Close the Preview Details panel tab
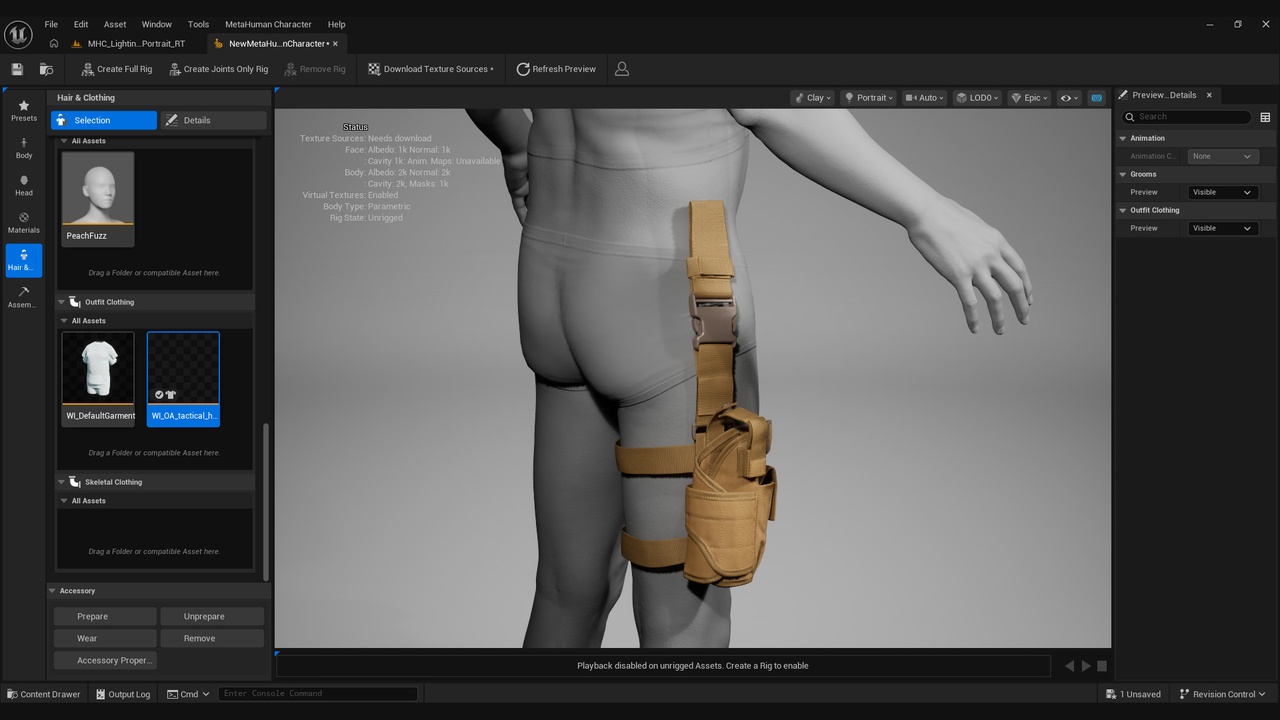This screenshot has height=720, width=1280. pyautogui.click(x=1209, y=95)
